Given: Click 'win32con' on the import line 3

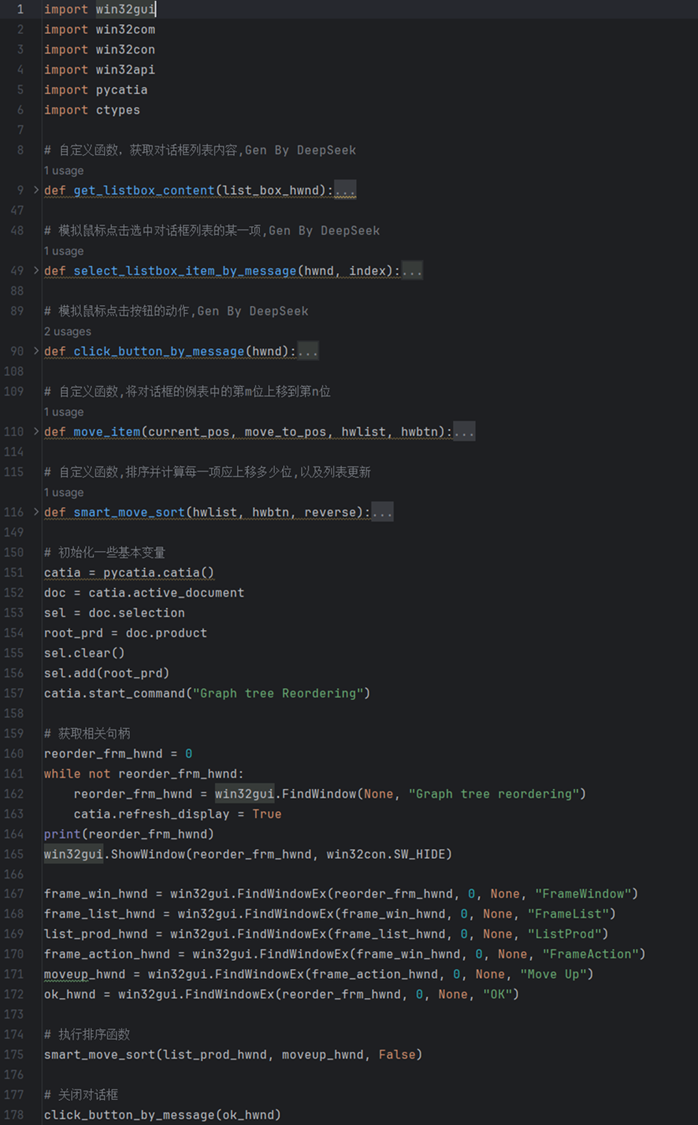Looking at the screenshot, I should coord(126,50).
